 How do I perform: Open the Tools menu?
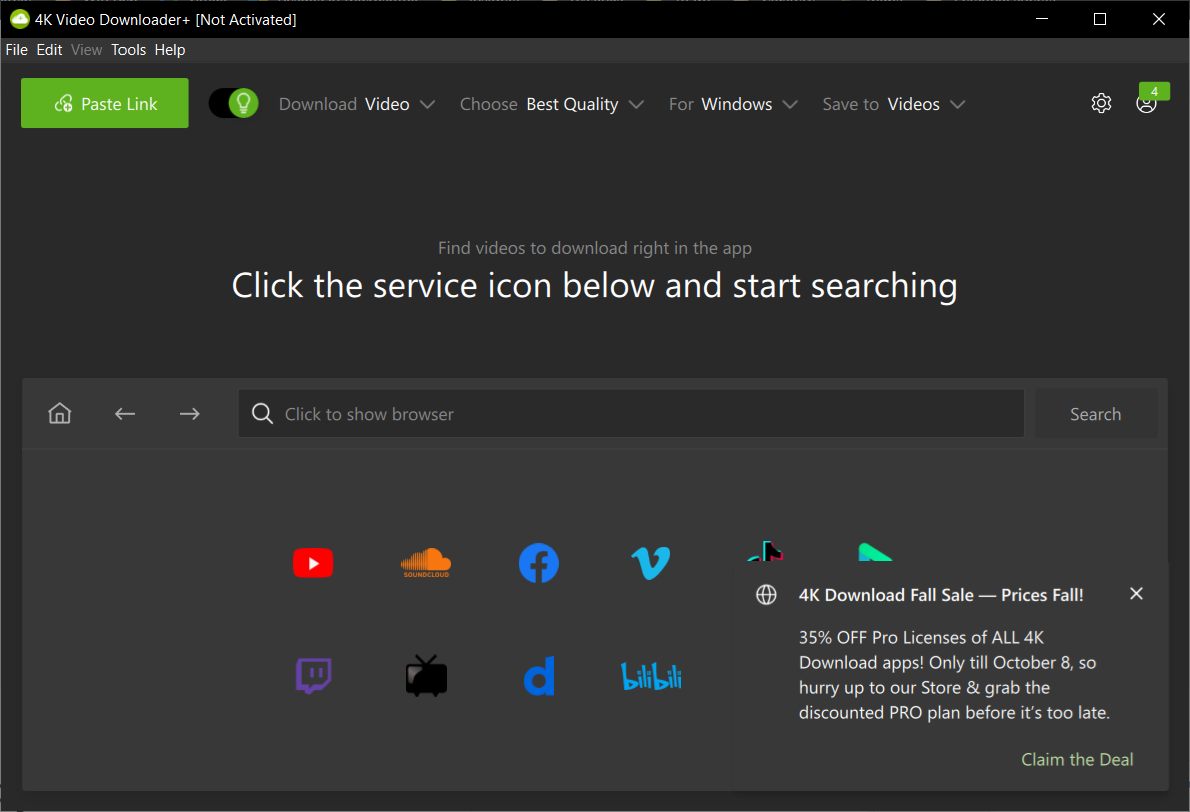[x=128, y=49]
